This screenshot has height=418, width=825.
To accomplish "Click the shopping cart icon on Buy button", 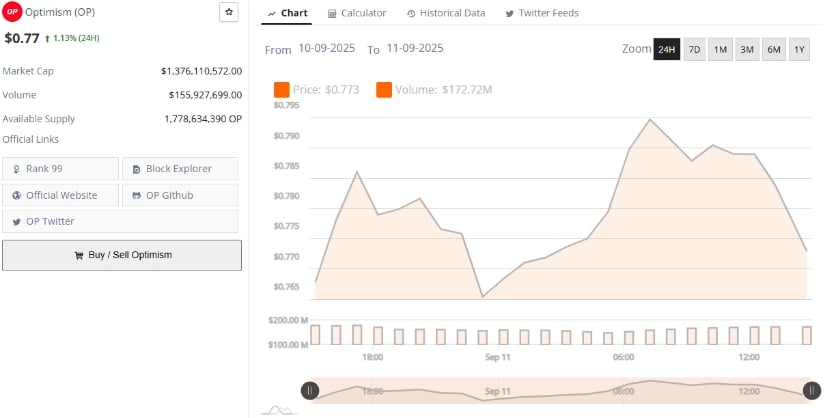I will pyautogui.click(x=79, y=255).
